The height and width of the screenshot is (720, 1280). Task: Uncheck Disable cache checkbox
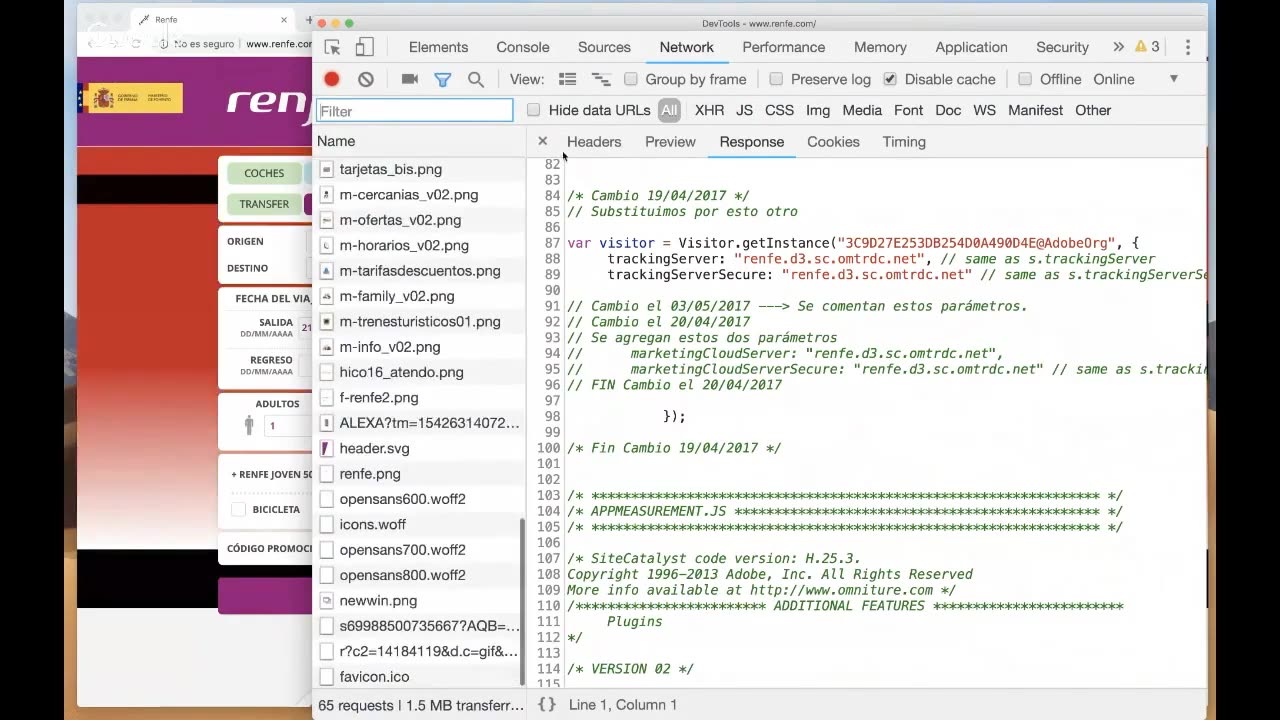tap(890, 79)
